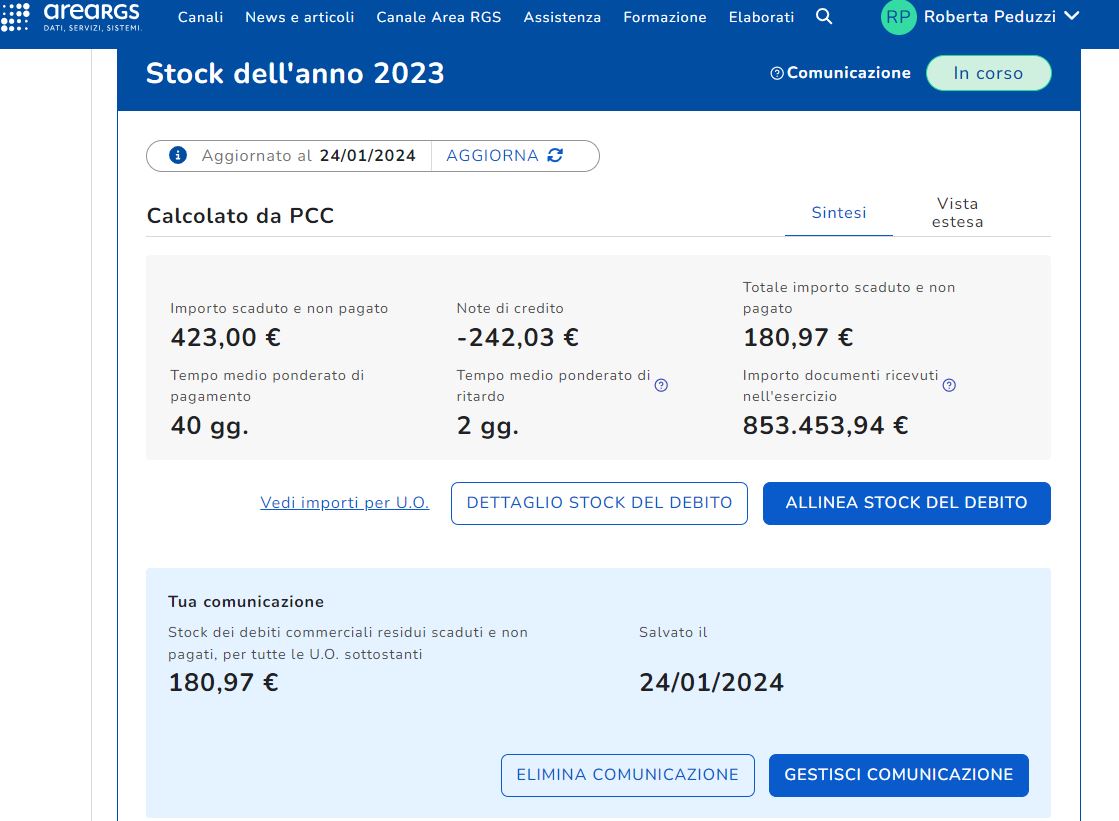Go to Canale Area RGS
1119x821 pixels.
(x=438, y=17)
